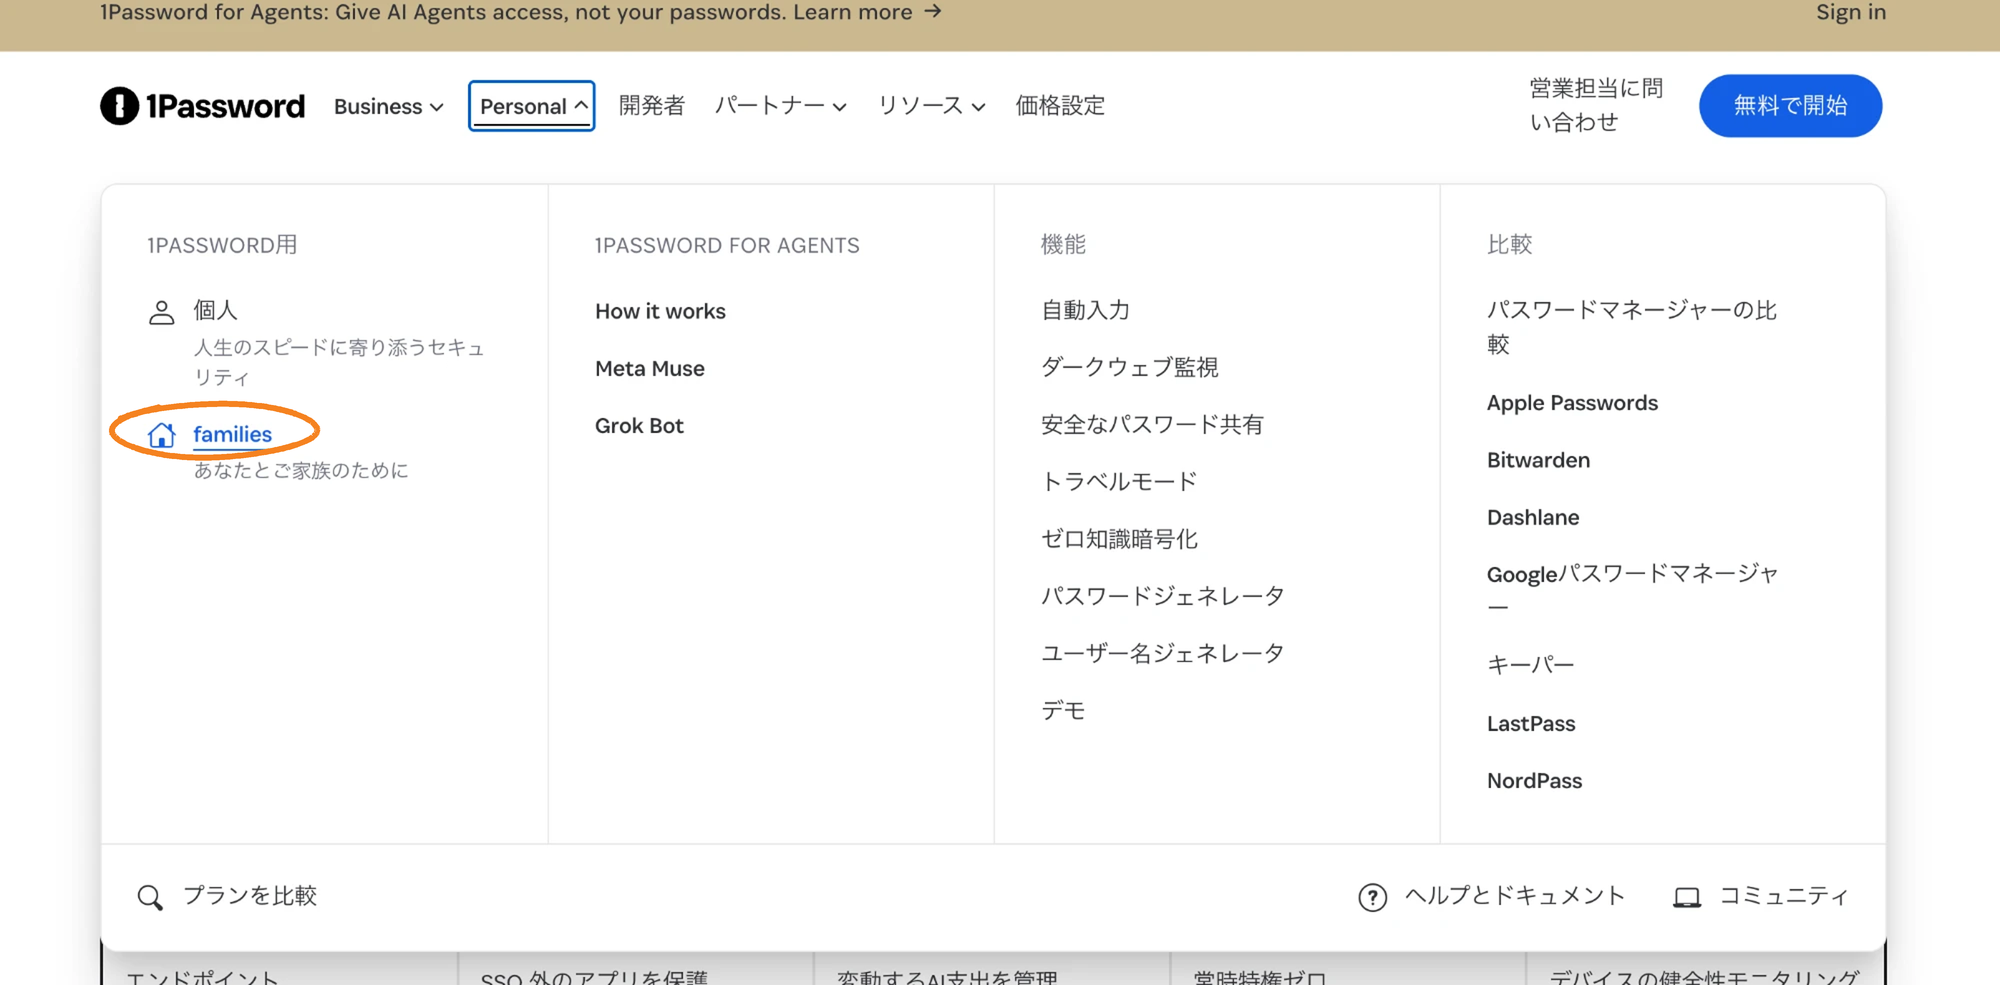Open 安全なパスワード共有 link
This screenshot has height=985, width=2000.
pos(1152,425)
